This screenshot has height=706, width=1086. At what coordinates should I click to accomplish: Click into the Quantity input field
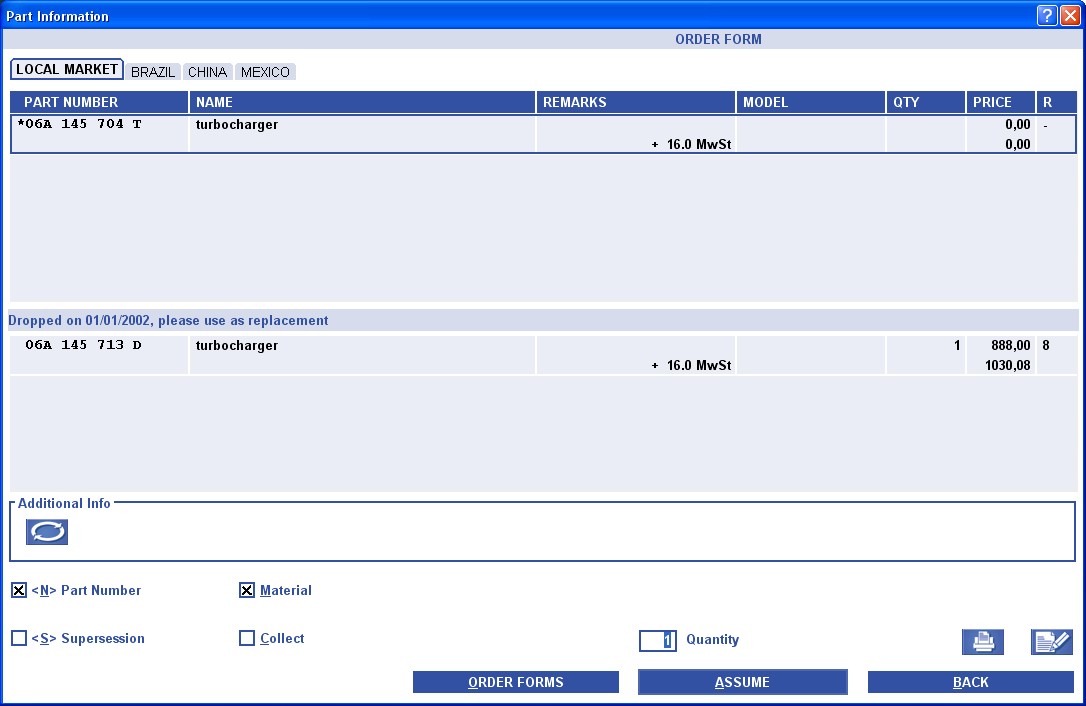click(x=658, y=641)
